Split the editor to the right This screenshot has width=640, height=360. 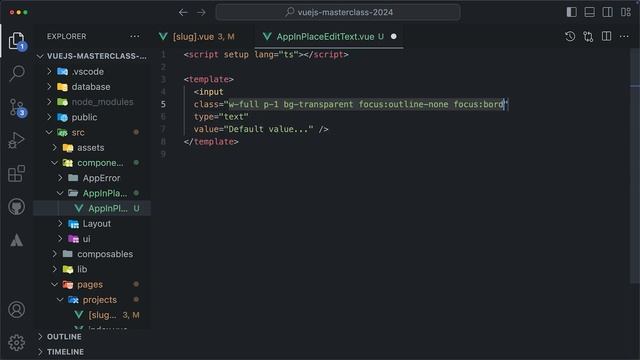tap(607, 36)
